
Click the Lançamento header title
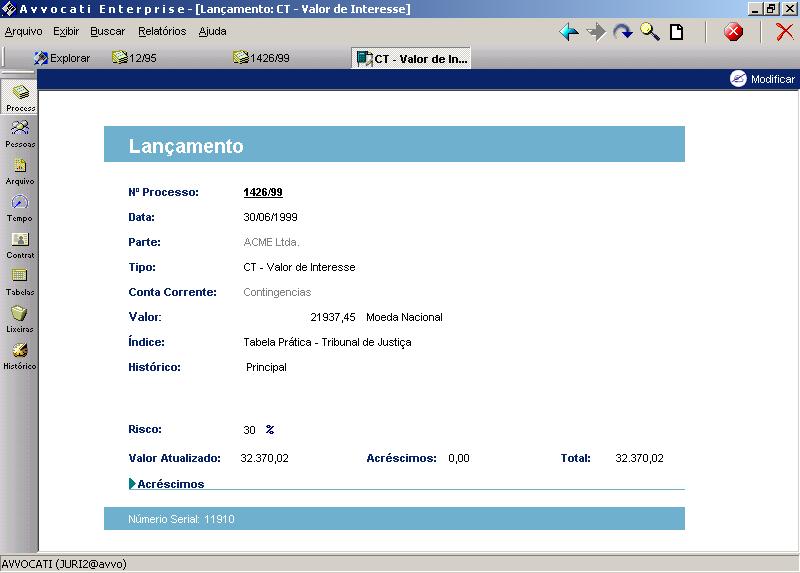click(x=186, y=146)
